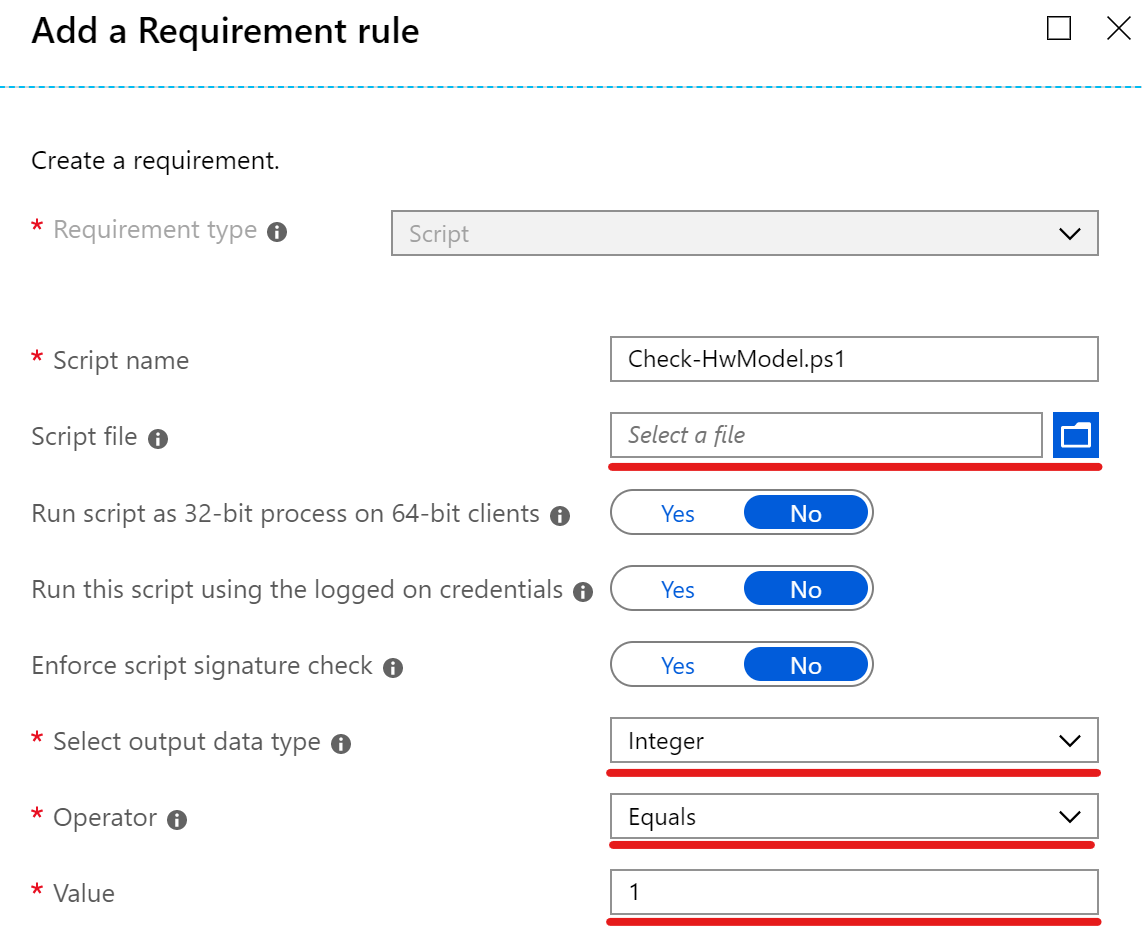Show info for logged on credentials option
This screenshot has height=951, width=1142.
tap(583, 592)
